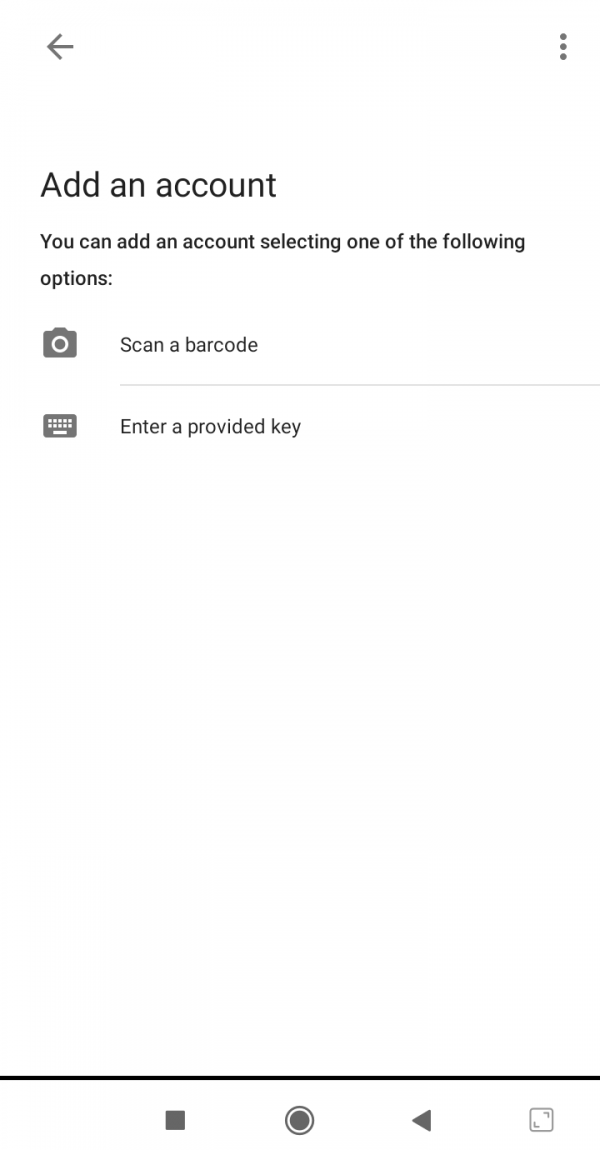Click the word "Enter" in the second option
The height and width of the screenshot is (1150, 600).
point(143,427)
